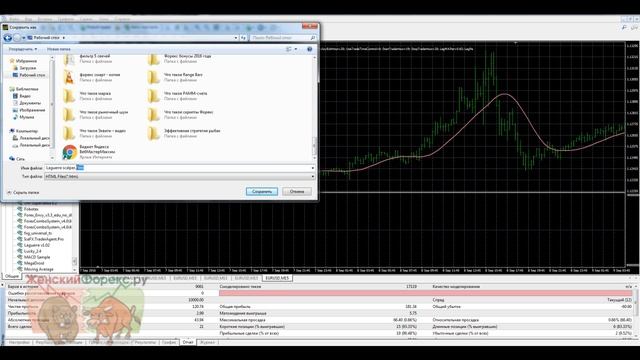
Task: Click the Отмена button
Action: pos(297,191)
